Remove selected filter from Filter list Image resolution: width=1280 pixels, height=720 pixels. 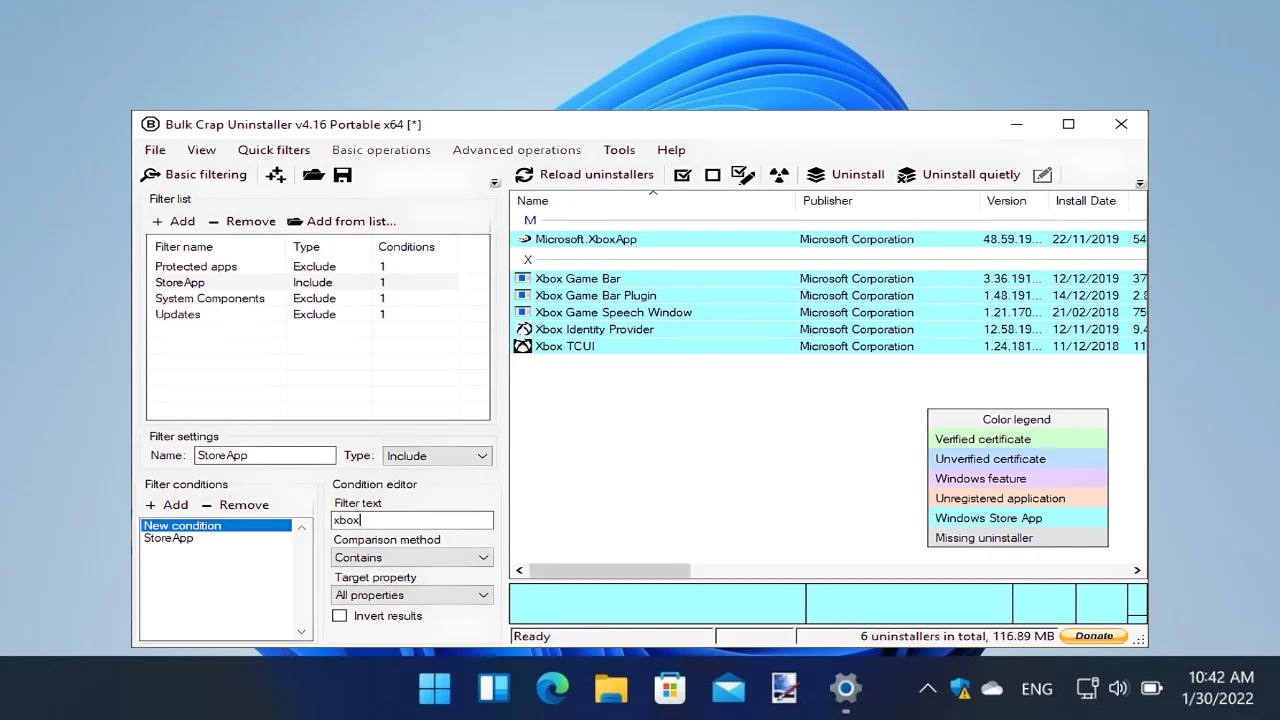tap(242, 221)
